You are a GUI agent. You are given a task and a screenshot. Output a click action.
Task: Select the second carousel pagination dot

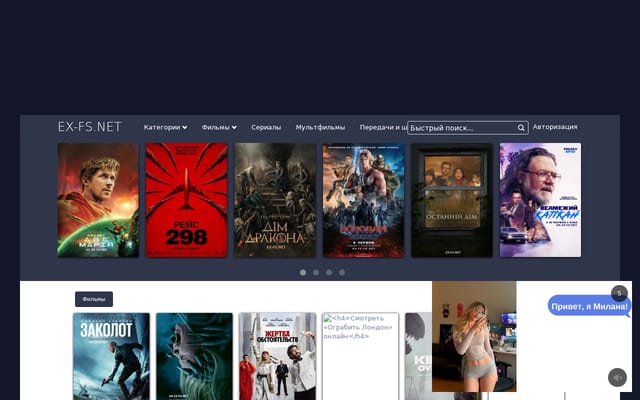(316, 272)
